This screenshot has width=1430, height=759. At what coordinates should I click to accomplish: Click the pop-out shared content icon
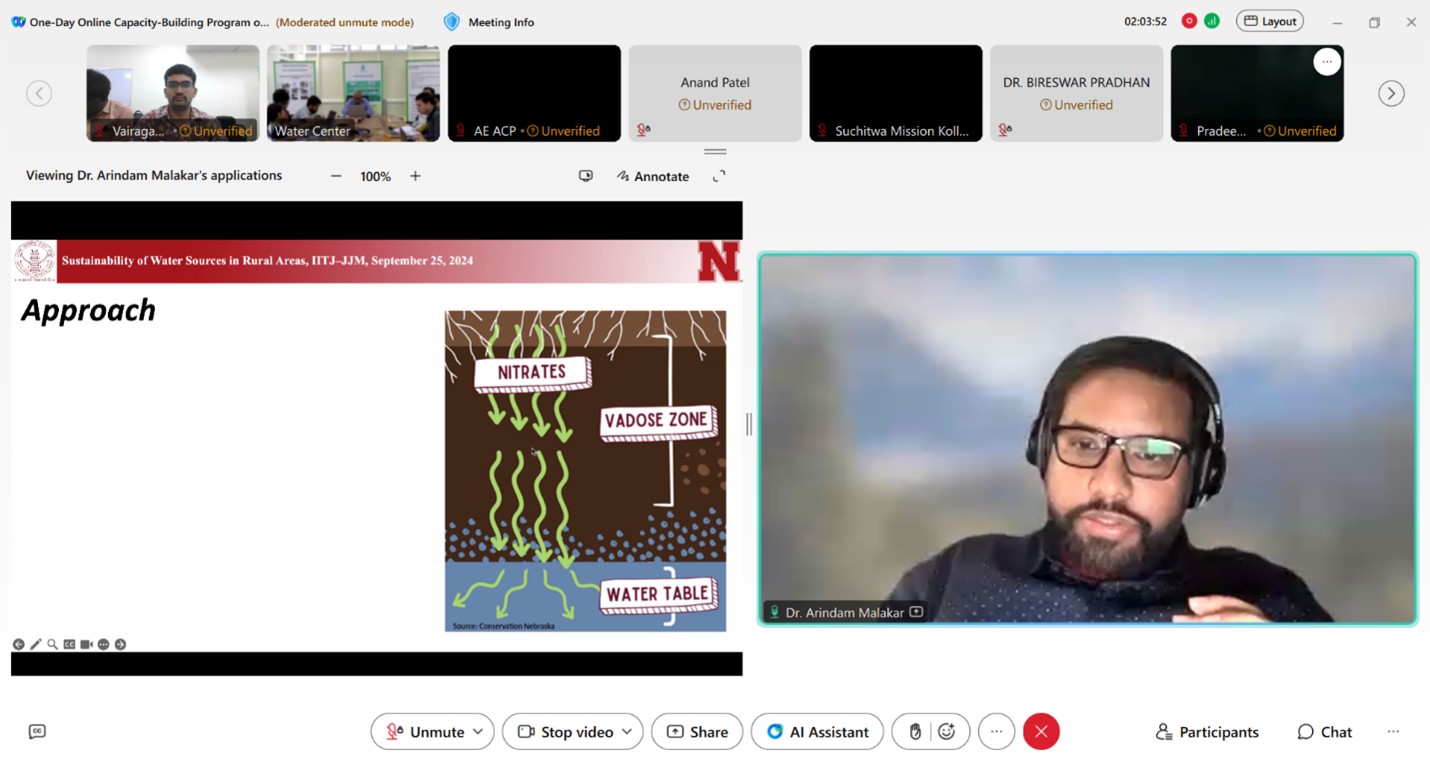(x=586, y=176)
